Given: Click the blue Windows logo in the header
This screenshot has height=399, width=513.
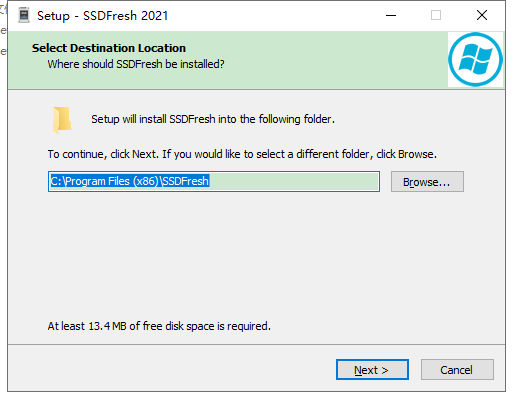Looking at the screenshot, I should coord(475,59).
